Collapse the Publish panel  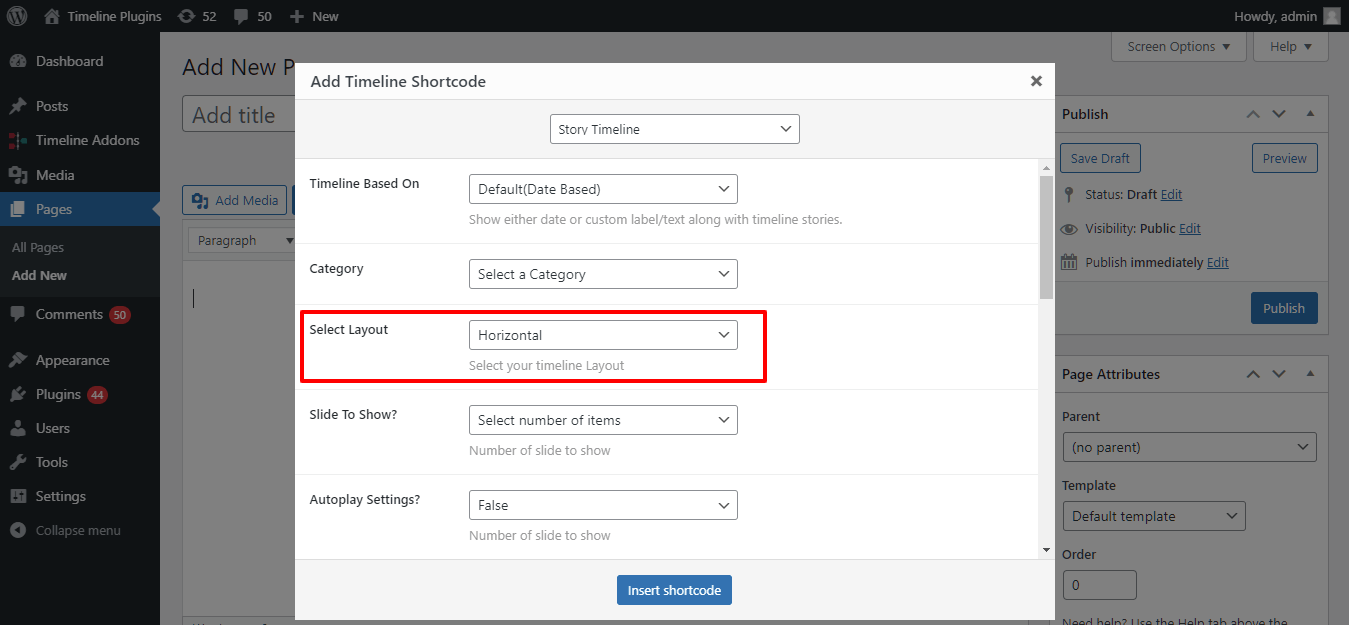pyautogui.click(x=1310, y=113)
